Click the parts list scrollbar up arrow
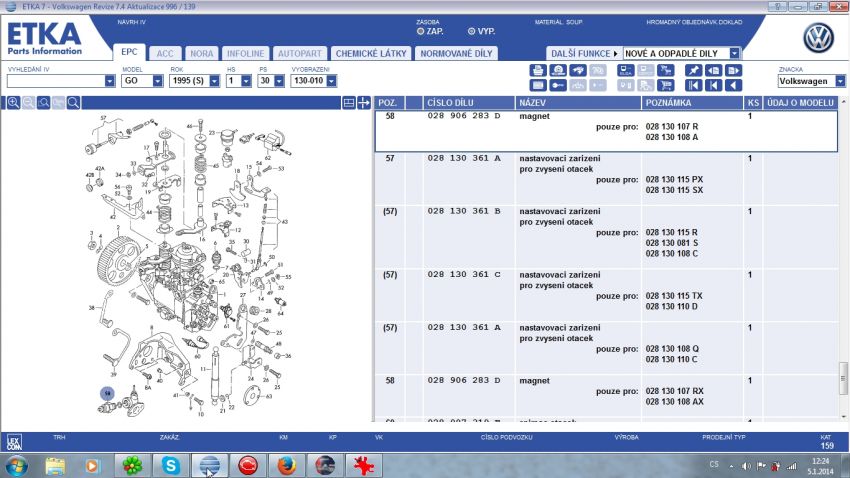Image resolution: width=850 pixels, height=478 pixels. (x=843, y=101)
